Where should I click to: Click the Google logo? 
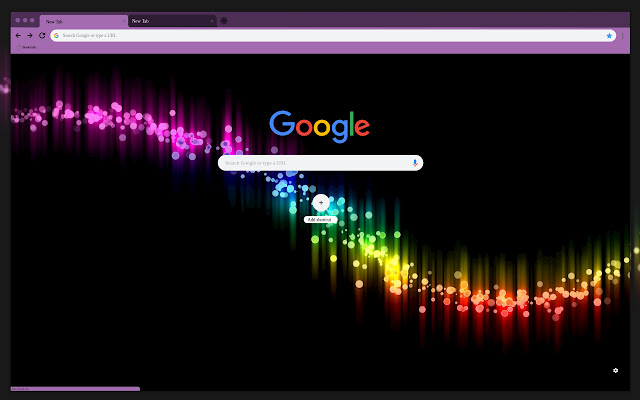[320, 127]
